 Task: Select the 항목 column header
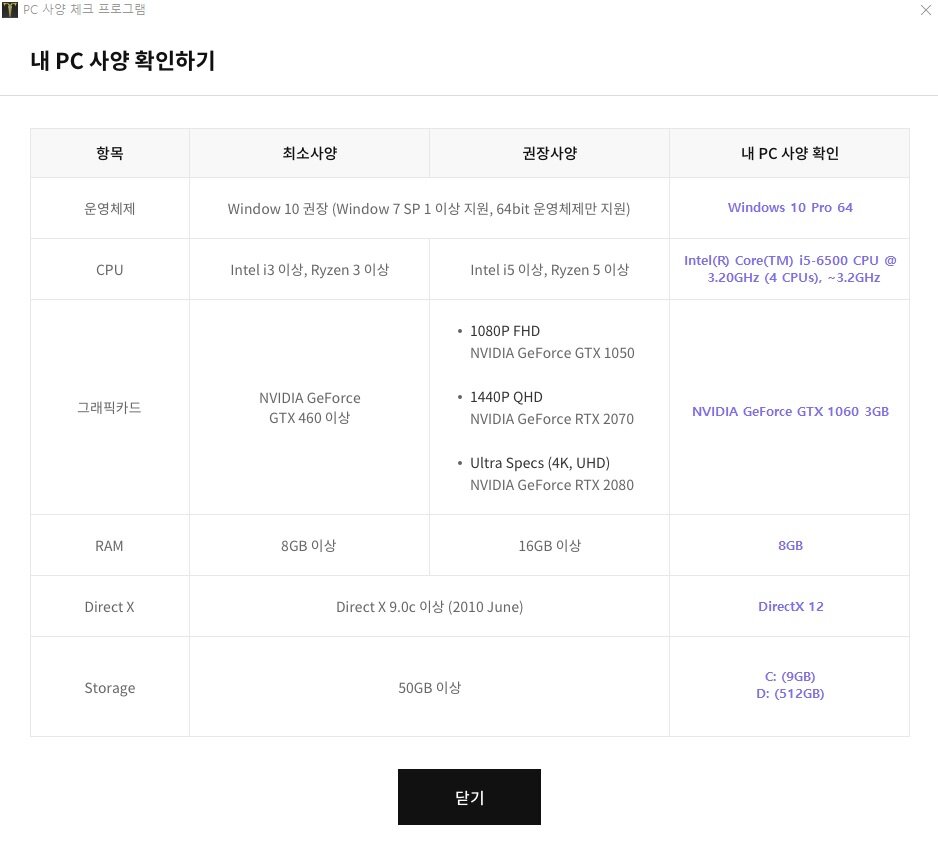(x=110, y=153)
